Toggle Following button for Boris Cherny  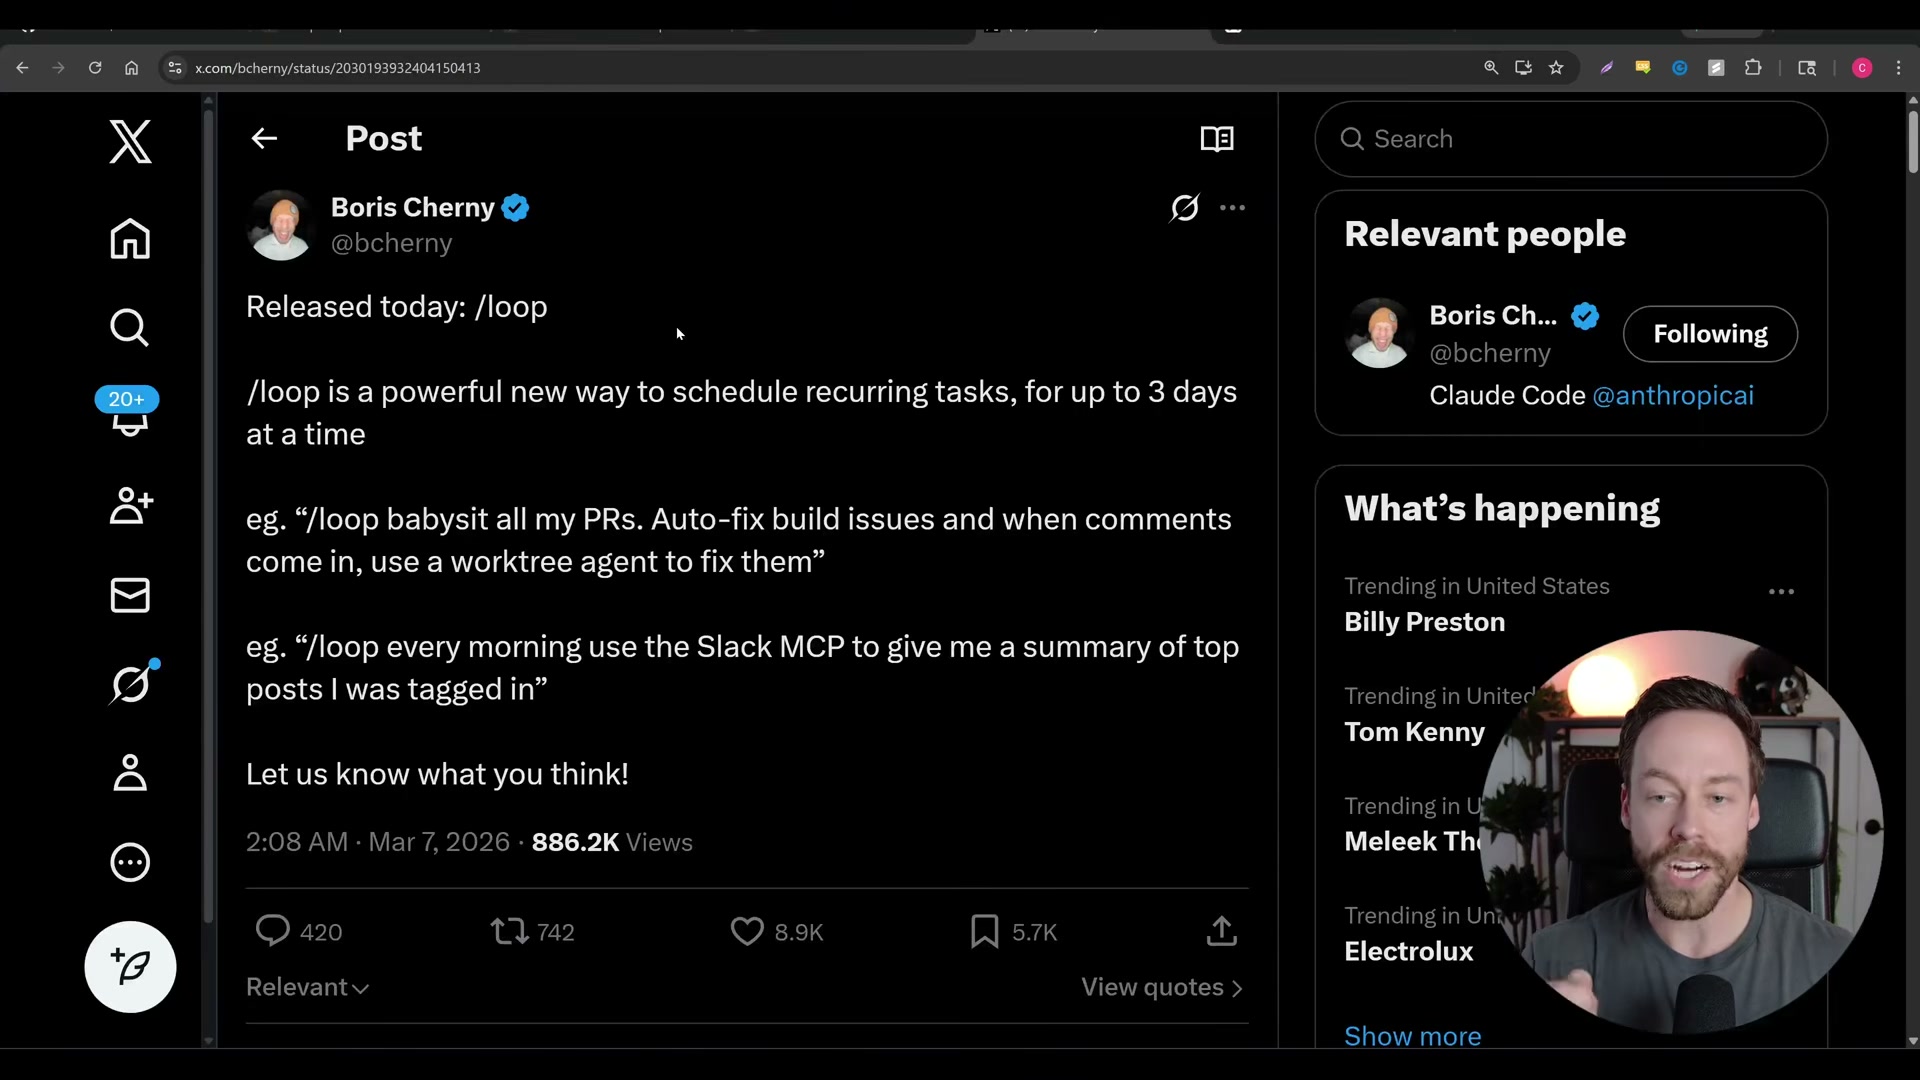1710,334
